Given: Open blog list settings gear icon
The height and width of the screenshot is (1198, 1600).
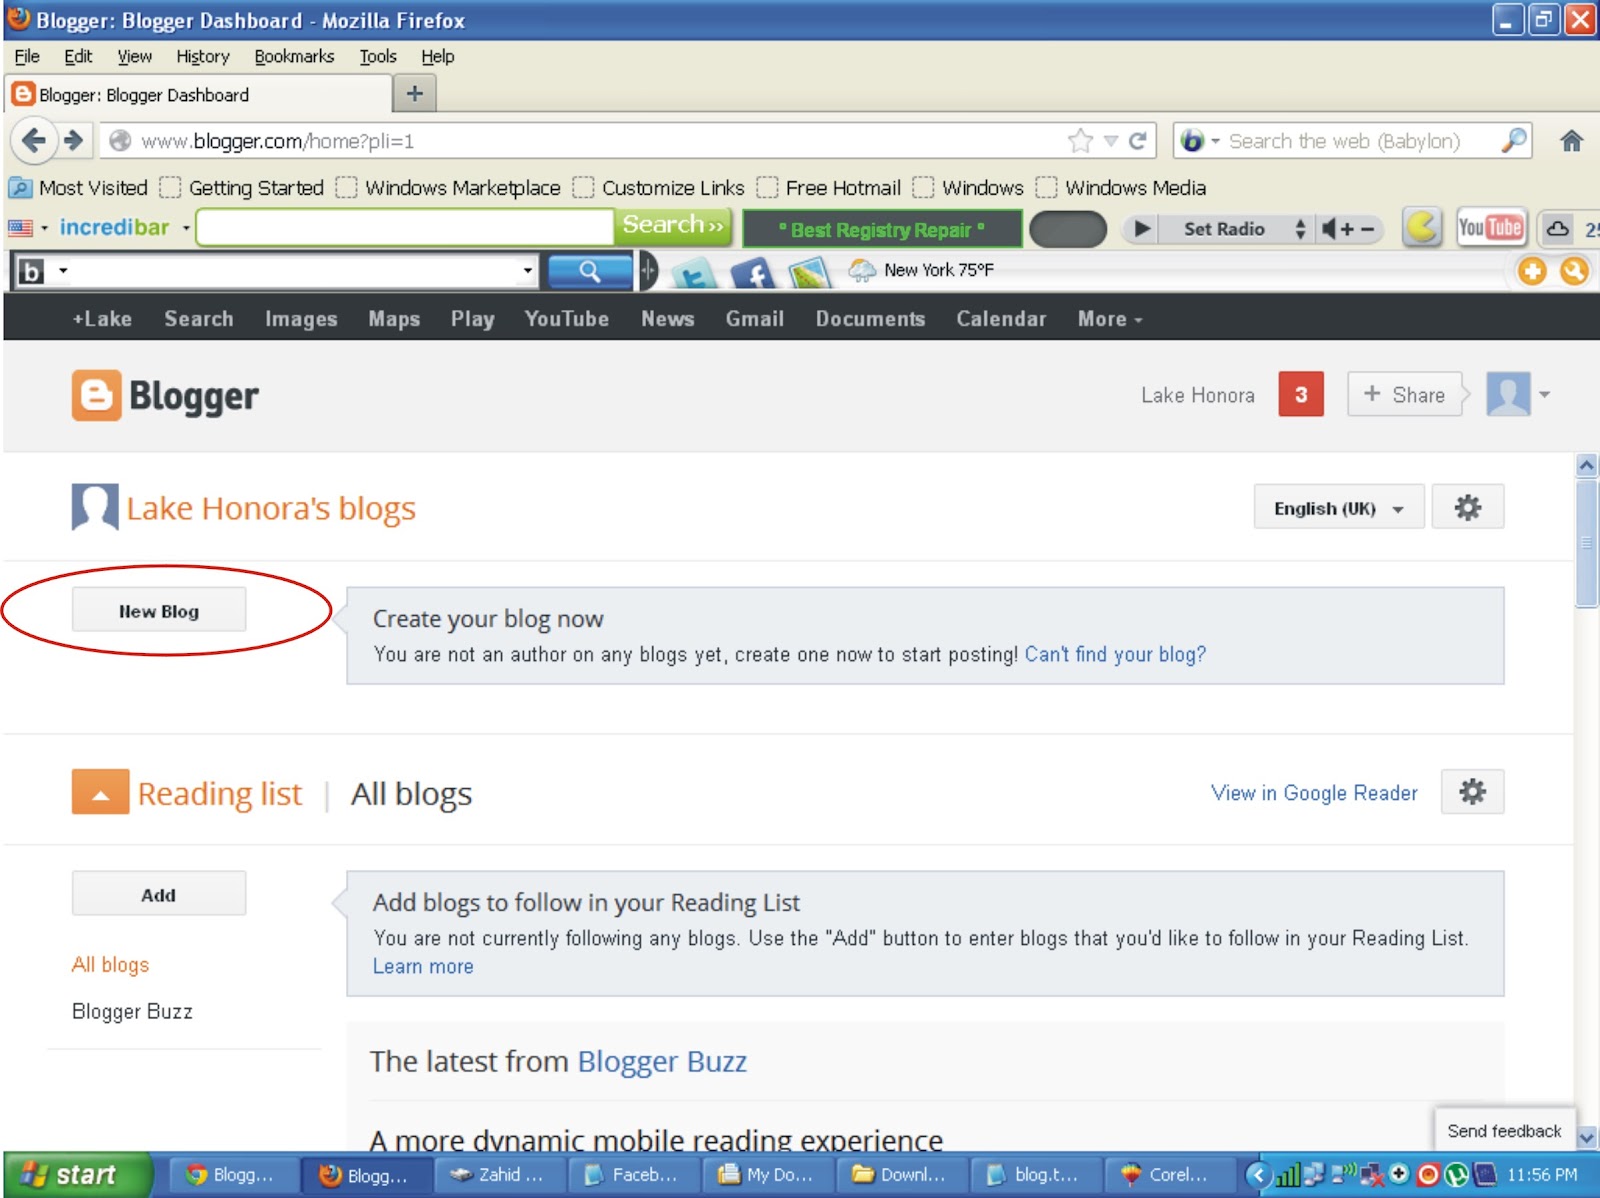Looking at the screenshot, I should 1467,508.
